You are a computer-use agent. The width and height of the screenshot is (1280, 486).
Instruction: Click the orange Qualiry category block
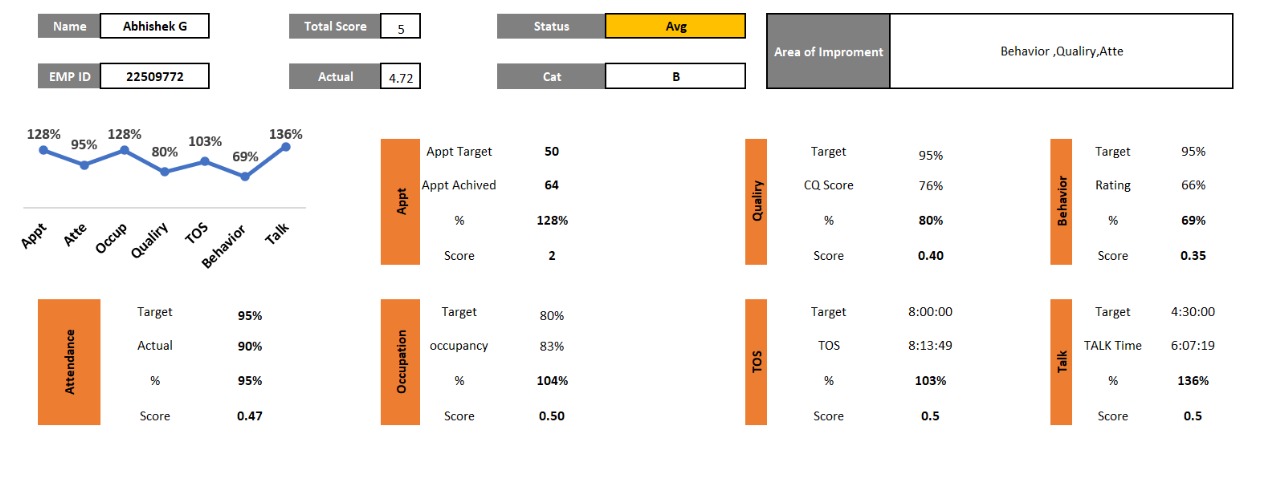pos(756,202)
